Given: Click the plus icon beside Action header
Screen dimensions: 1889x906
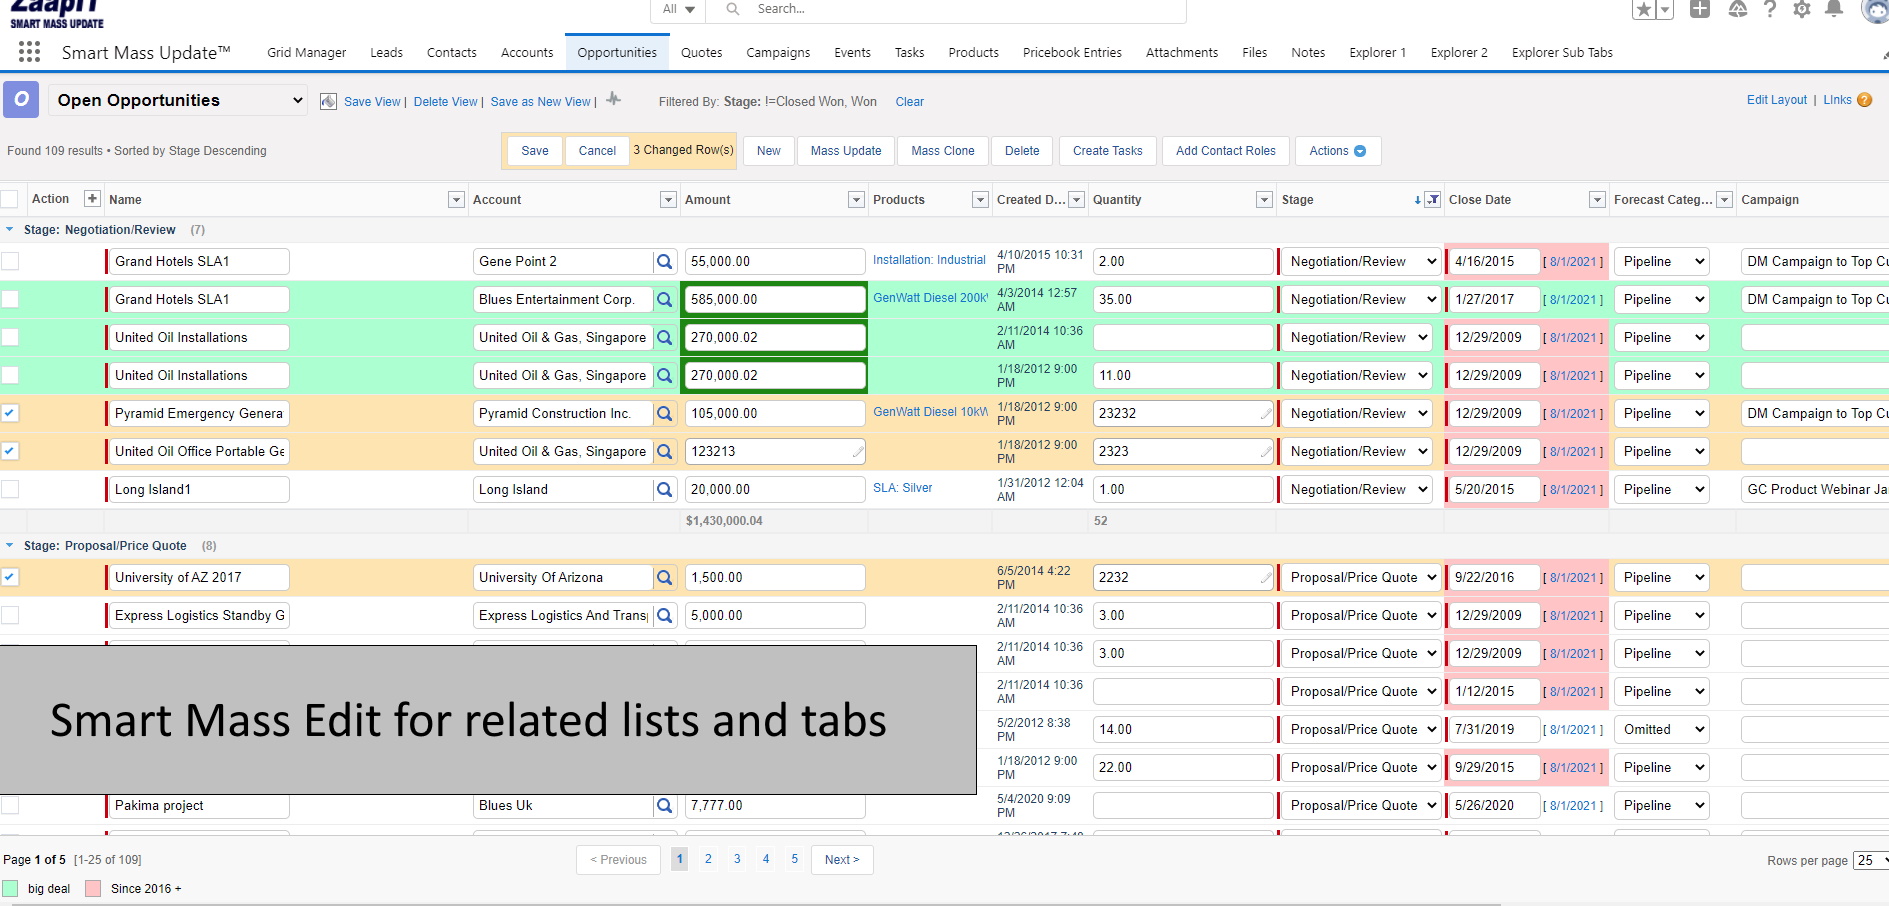Looking at the screenshot, I should point(92,199).
